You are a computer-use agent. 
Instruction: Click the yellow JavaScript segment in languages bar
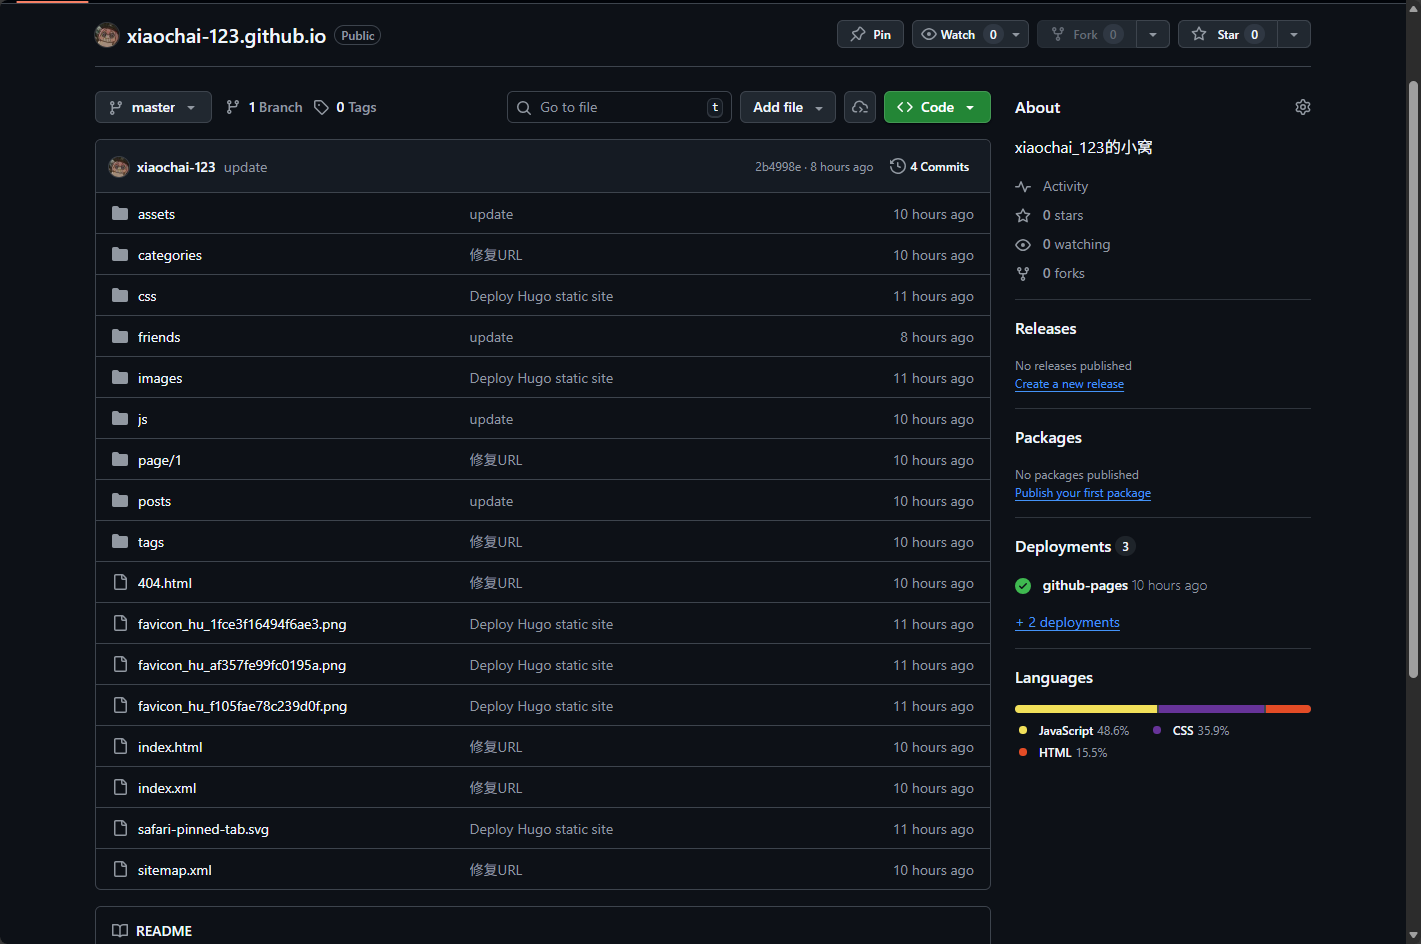[x=1085, y=709]
